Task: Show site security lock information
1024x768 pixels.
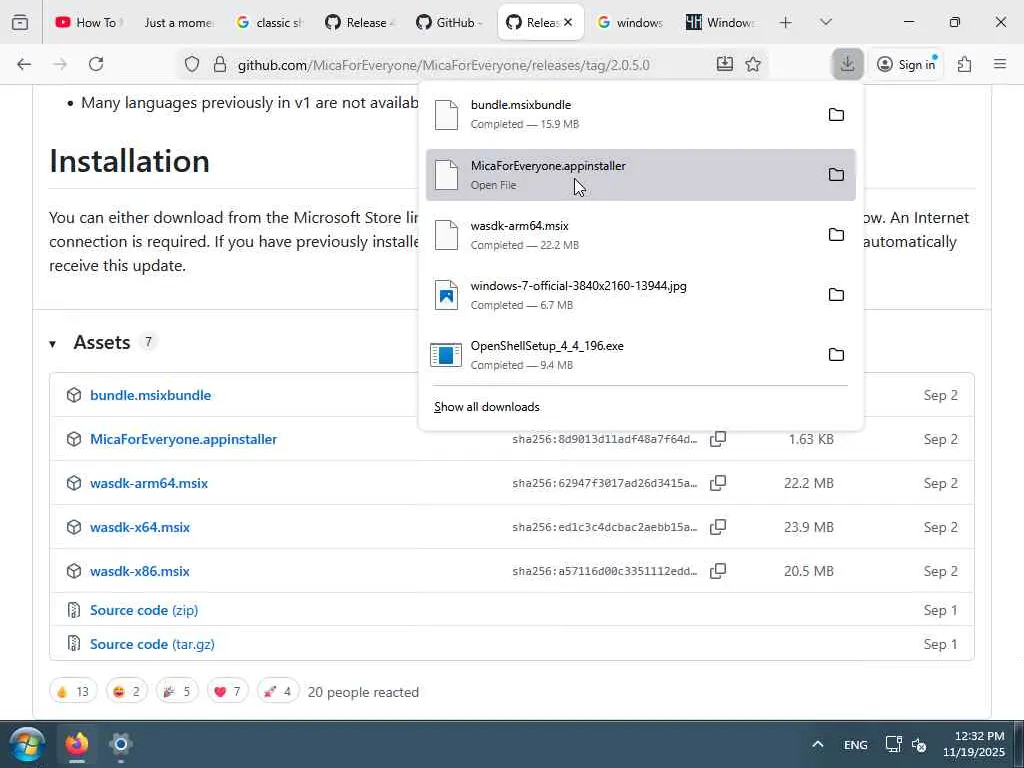Action: (x=220, y=64)
